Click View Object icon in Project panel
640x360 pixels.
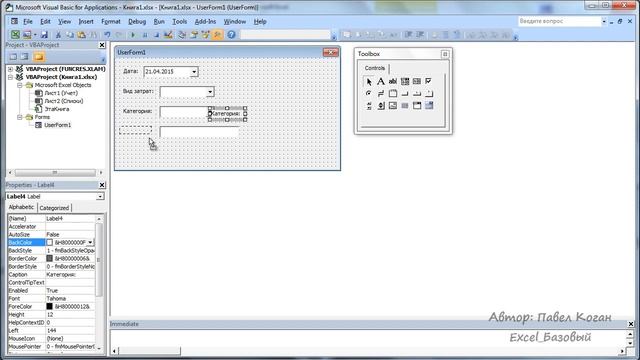[25, 57]
